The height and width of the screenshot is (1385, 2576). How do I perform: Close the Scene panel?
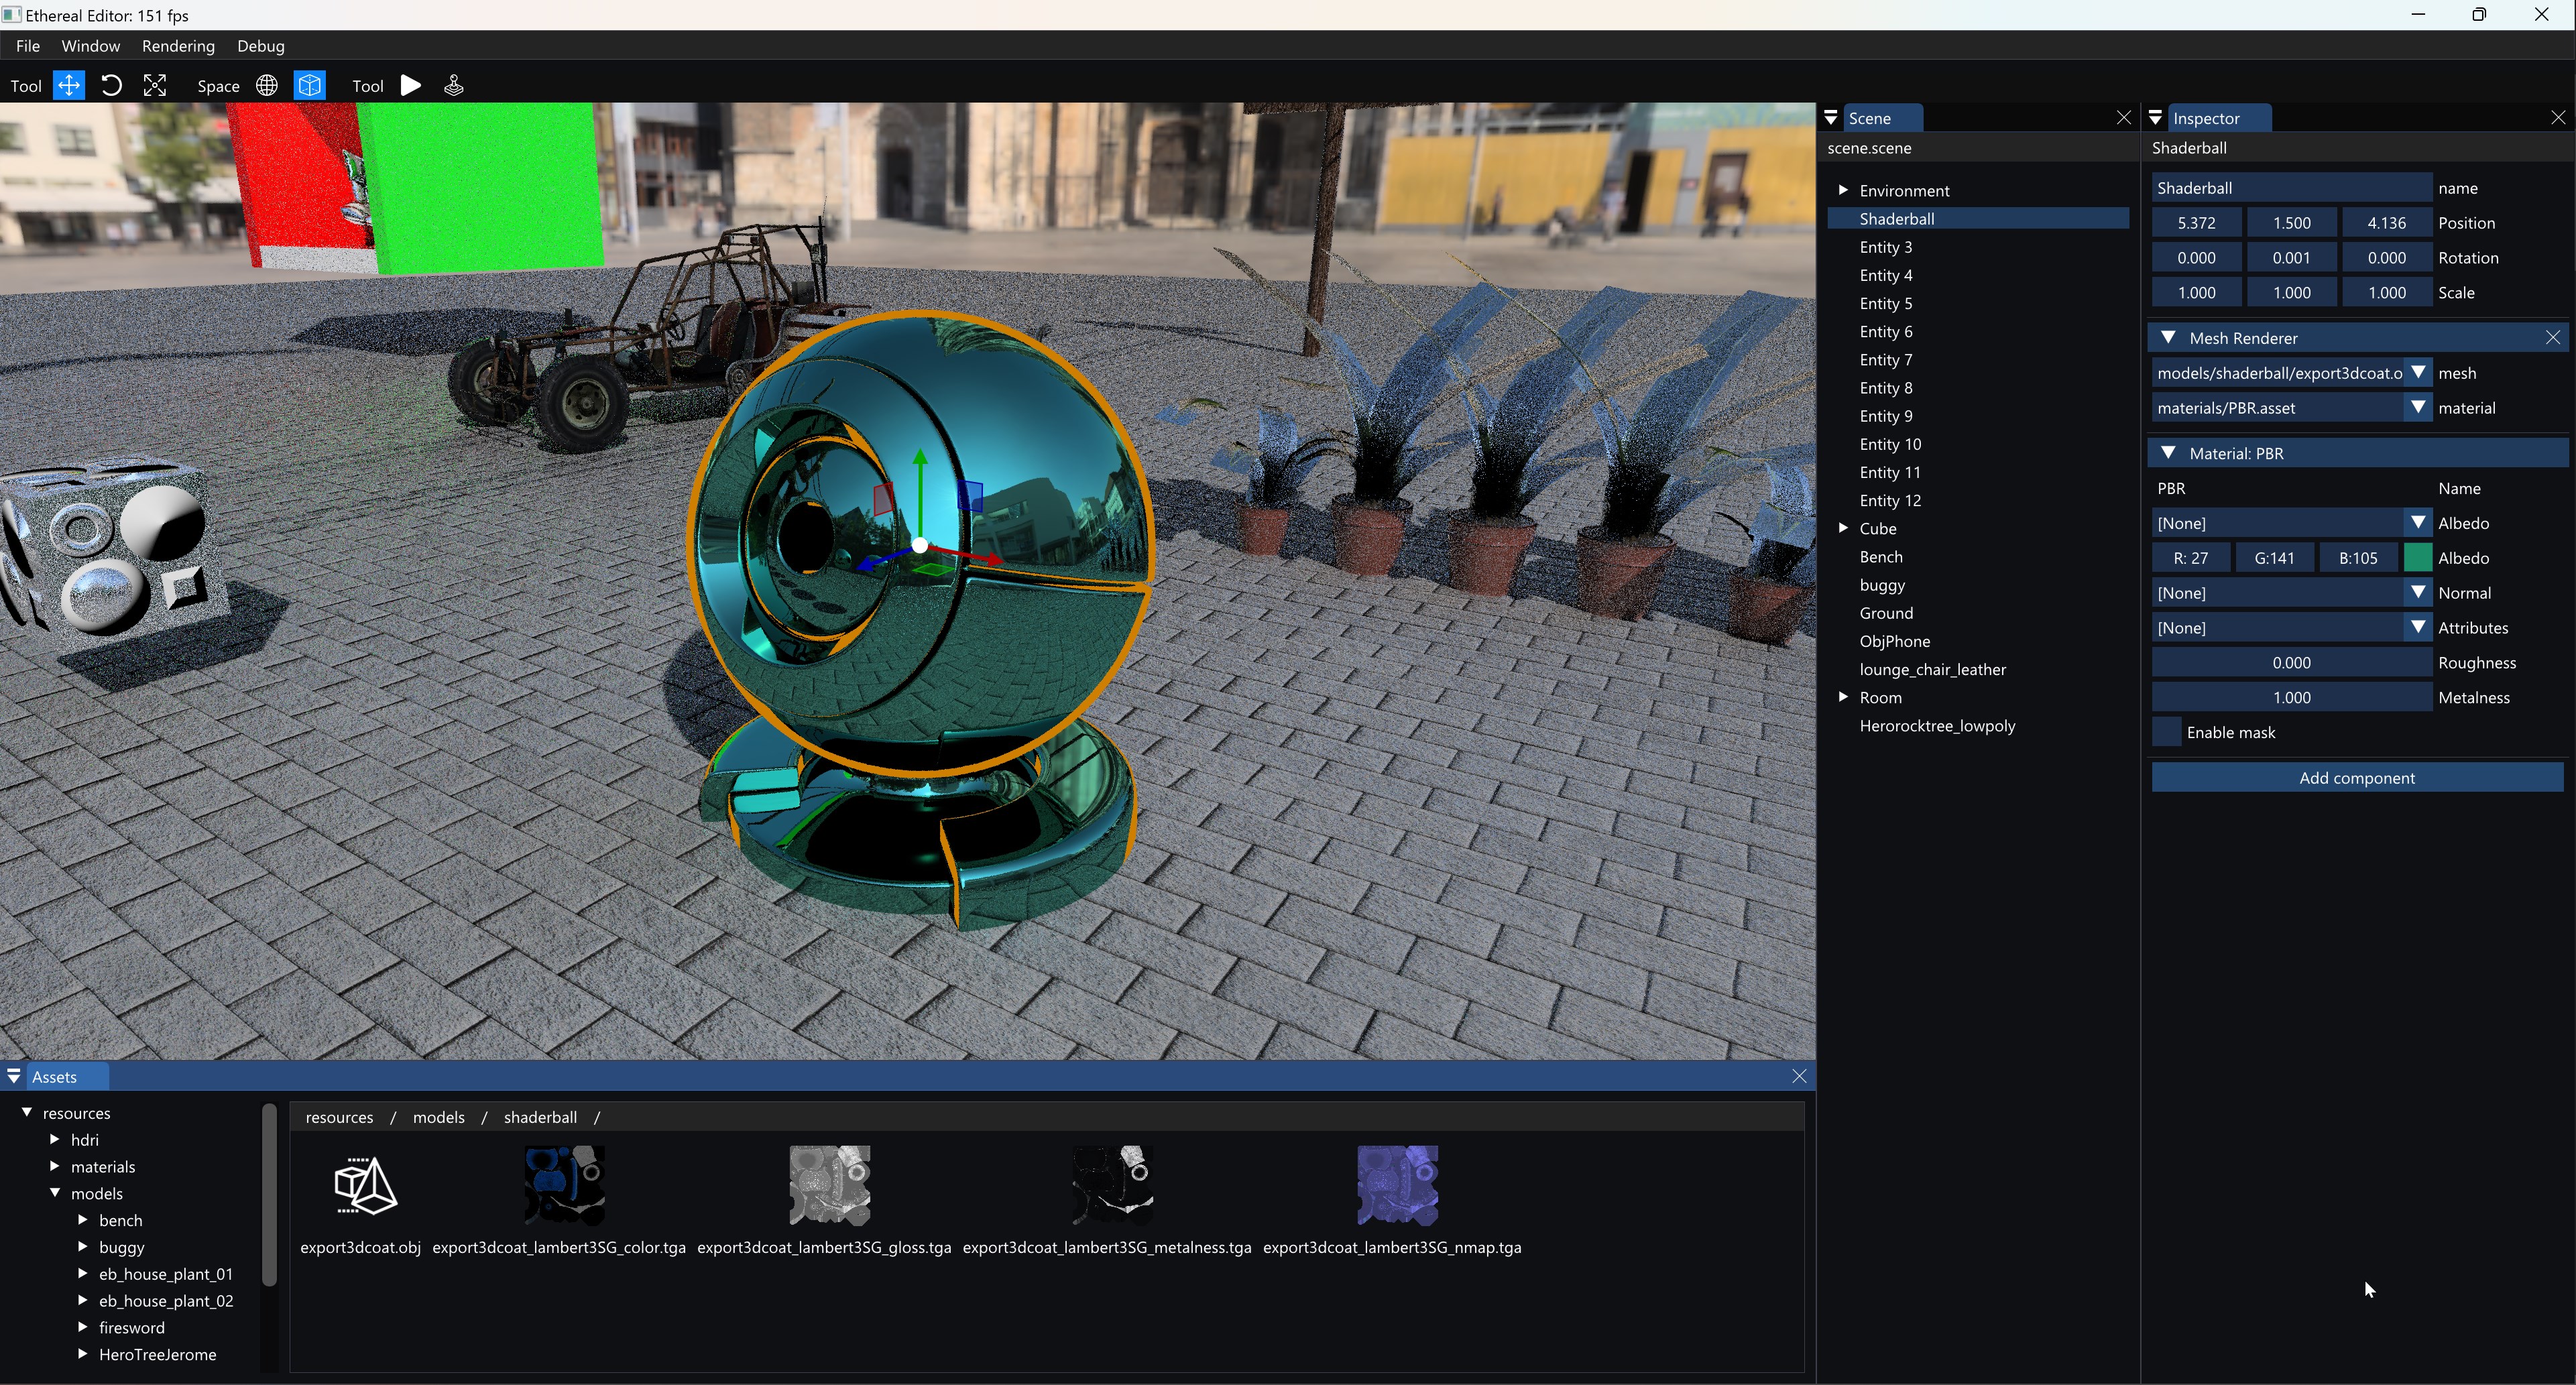(x=2123, y=118)
